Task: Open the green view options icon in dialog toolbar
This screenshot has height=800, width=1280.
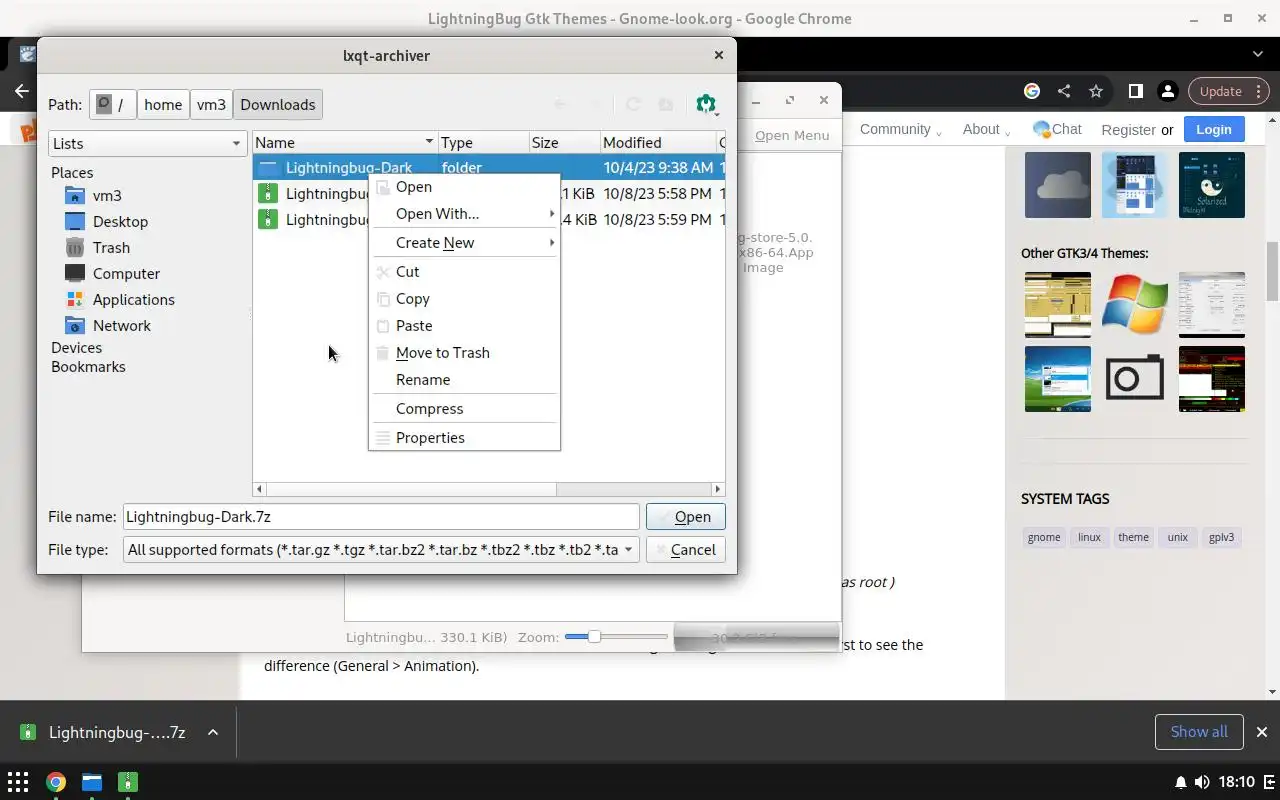Action: 707,104
